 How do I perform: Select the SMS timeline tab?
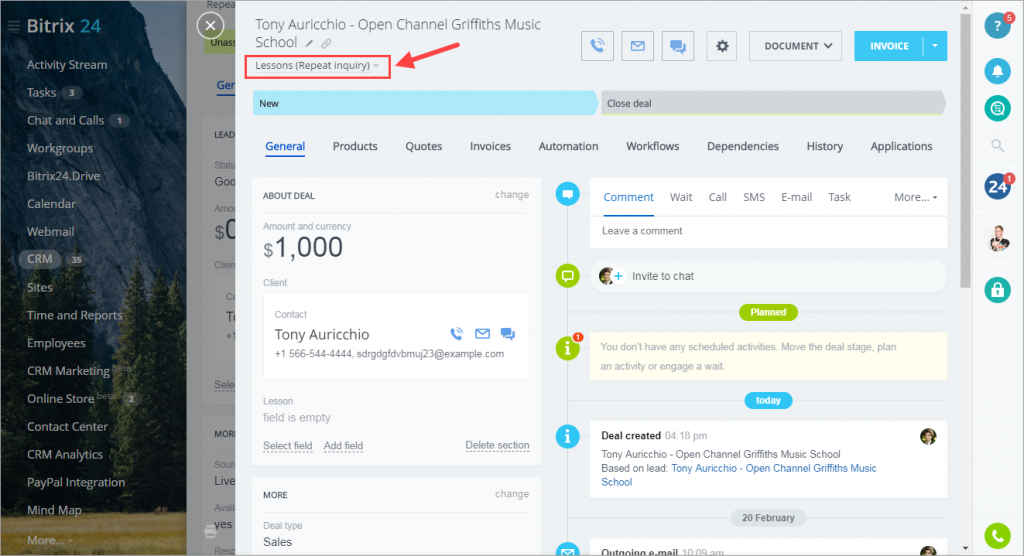pyautogui.click(x=754, y=197)
